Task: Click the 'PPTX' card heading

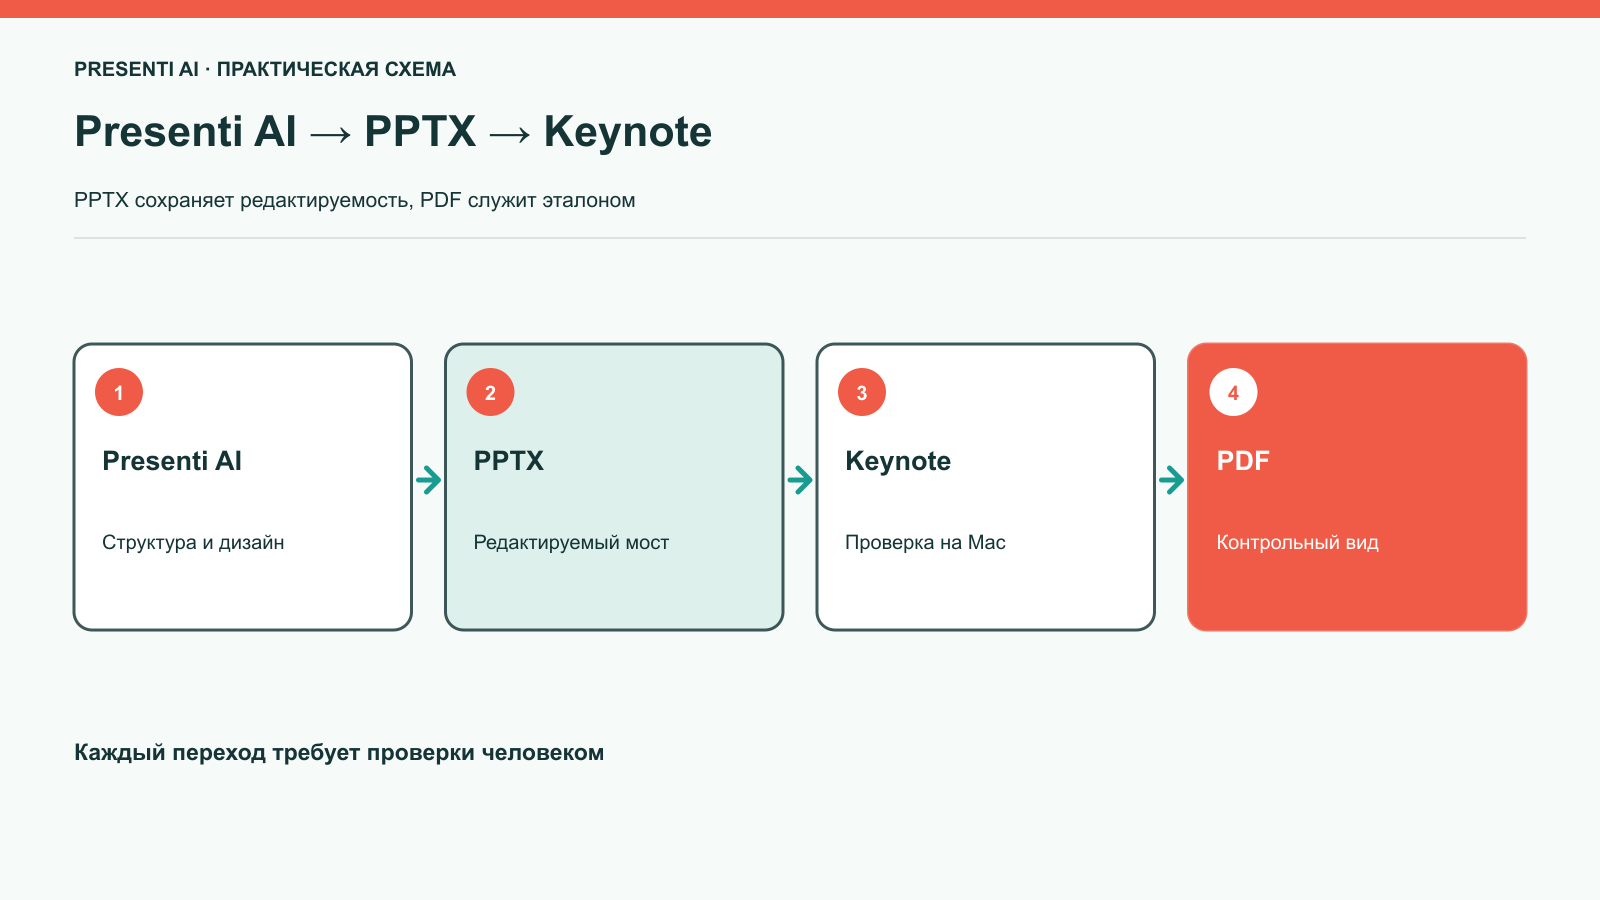Action: [x=509, y=461]
